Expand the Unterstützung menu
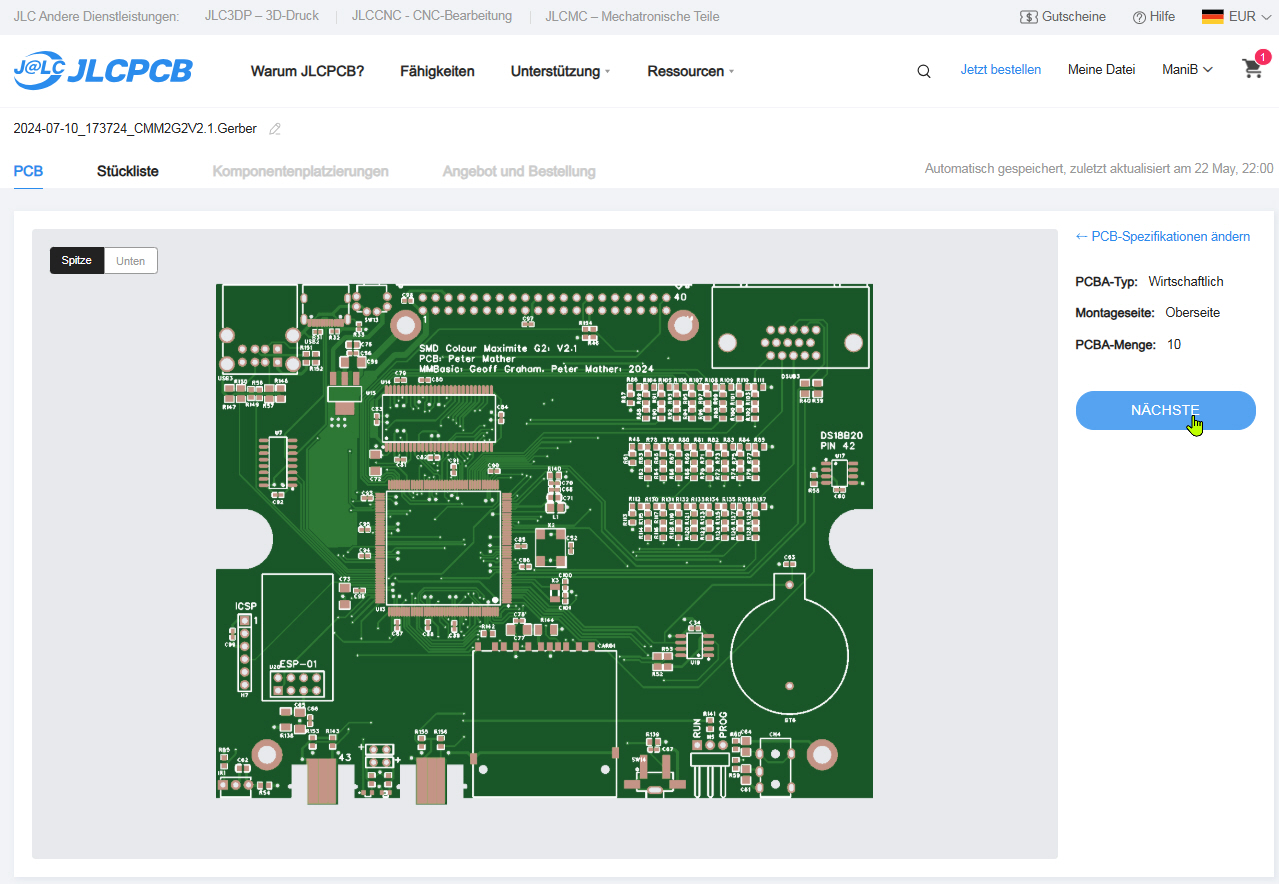The image size is (1279, 884). point(560,71)
